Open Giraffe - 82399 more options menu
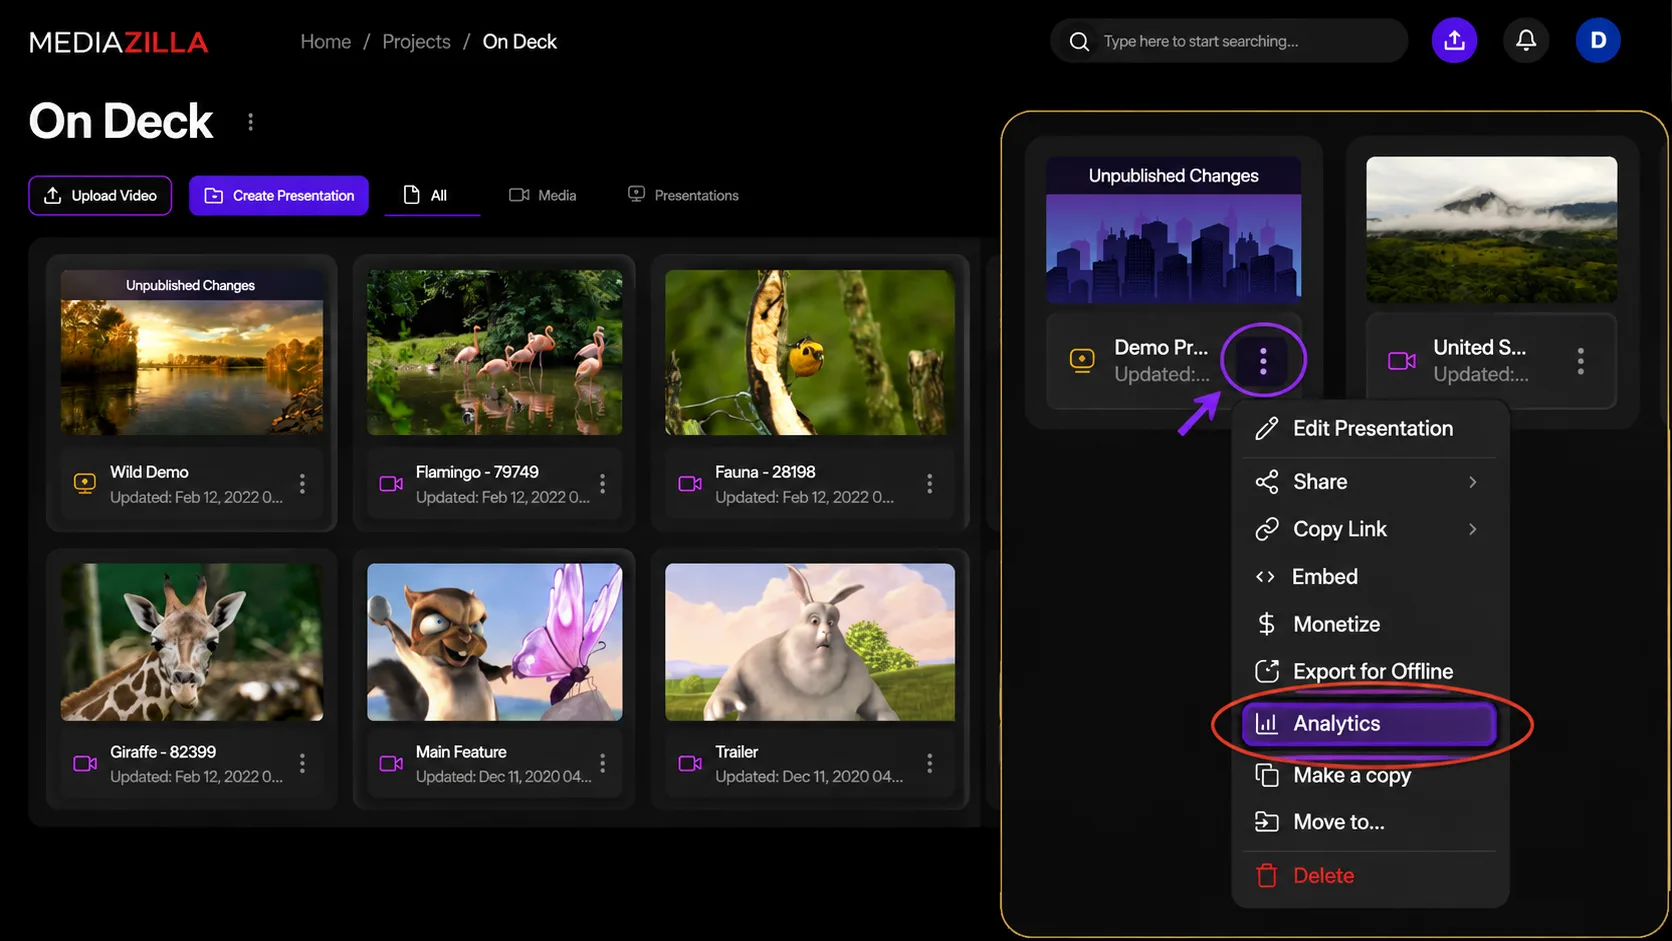The height and width of the screenshot is (941, 1672). [302, 764]
